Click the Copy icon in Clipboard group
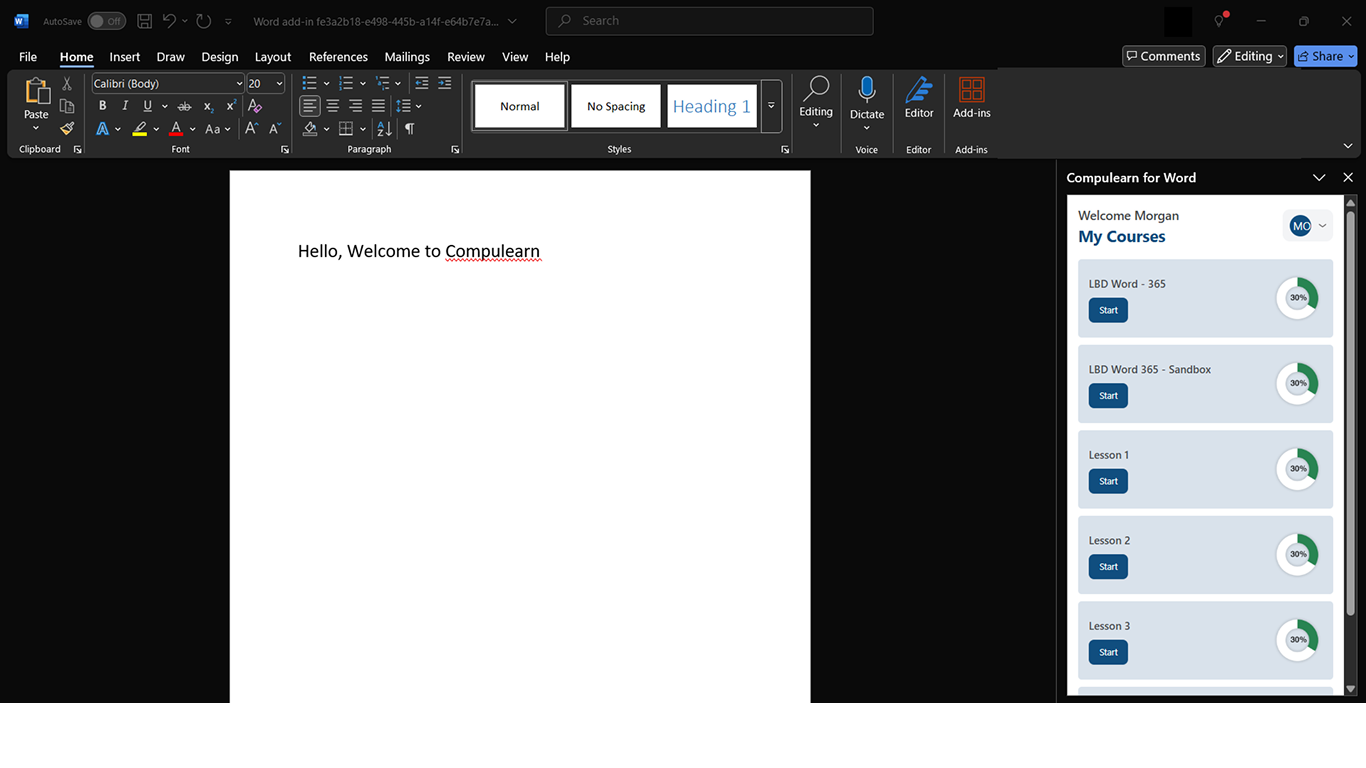This screenshot has width=1366, height=768. [67, 106]
